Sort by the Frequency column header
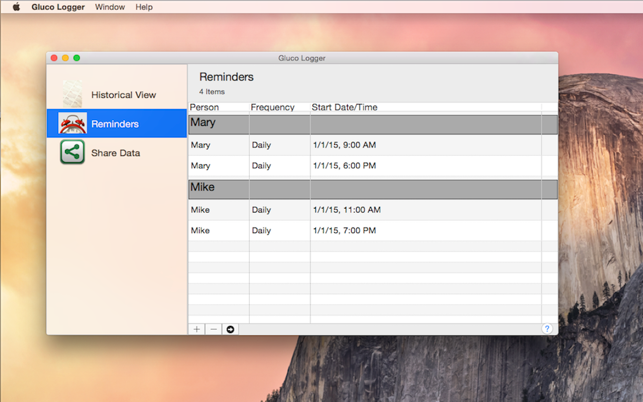The height and width of the screenshot is (402, 643). pyautogui.click(x=280, y=107)
